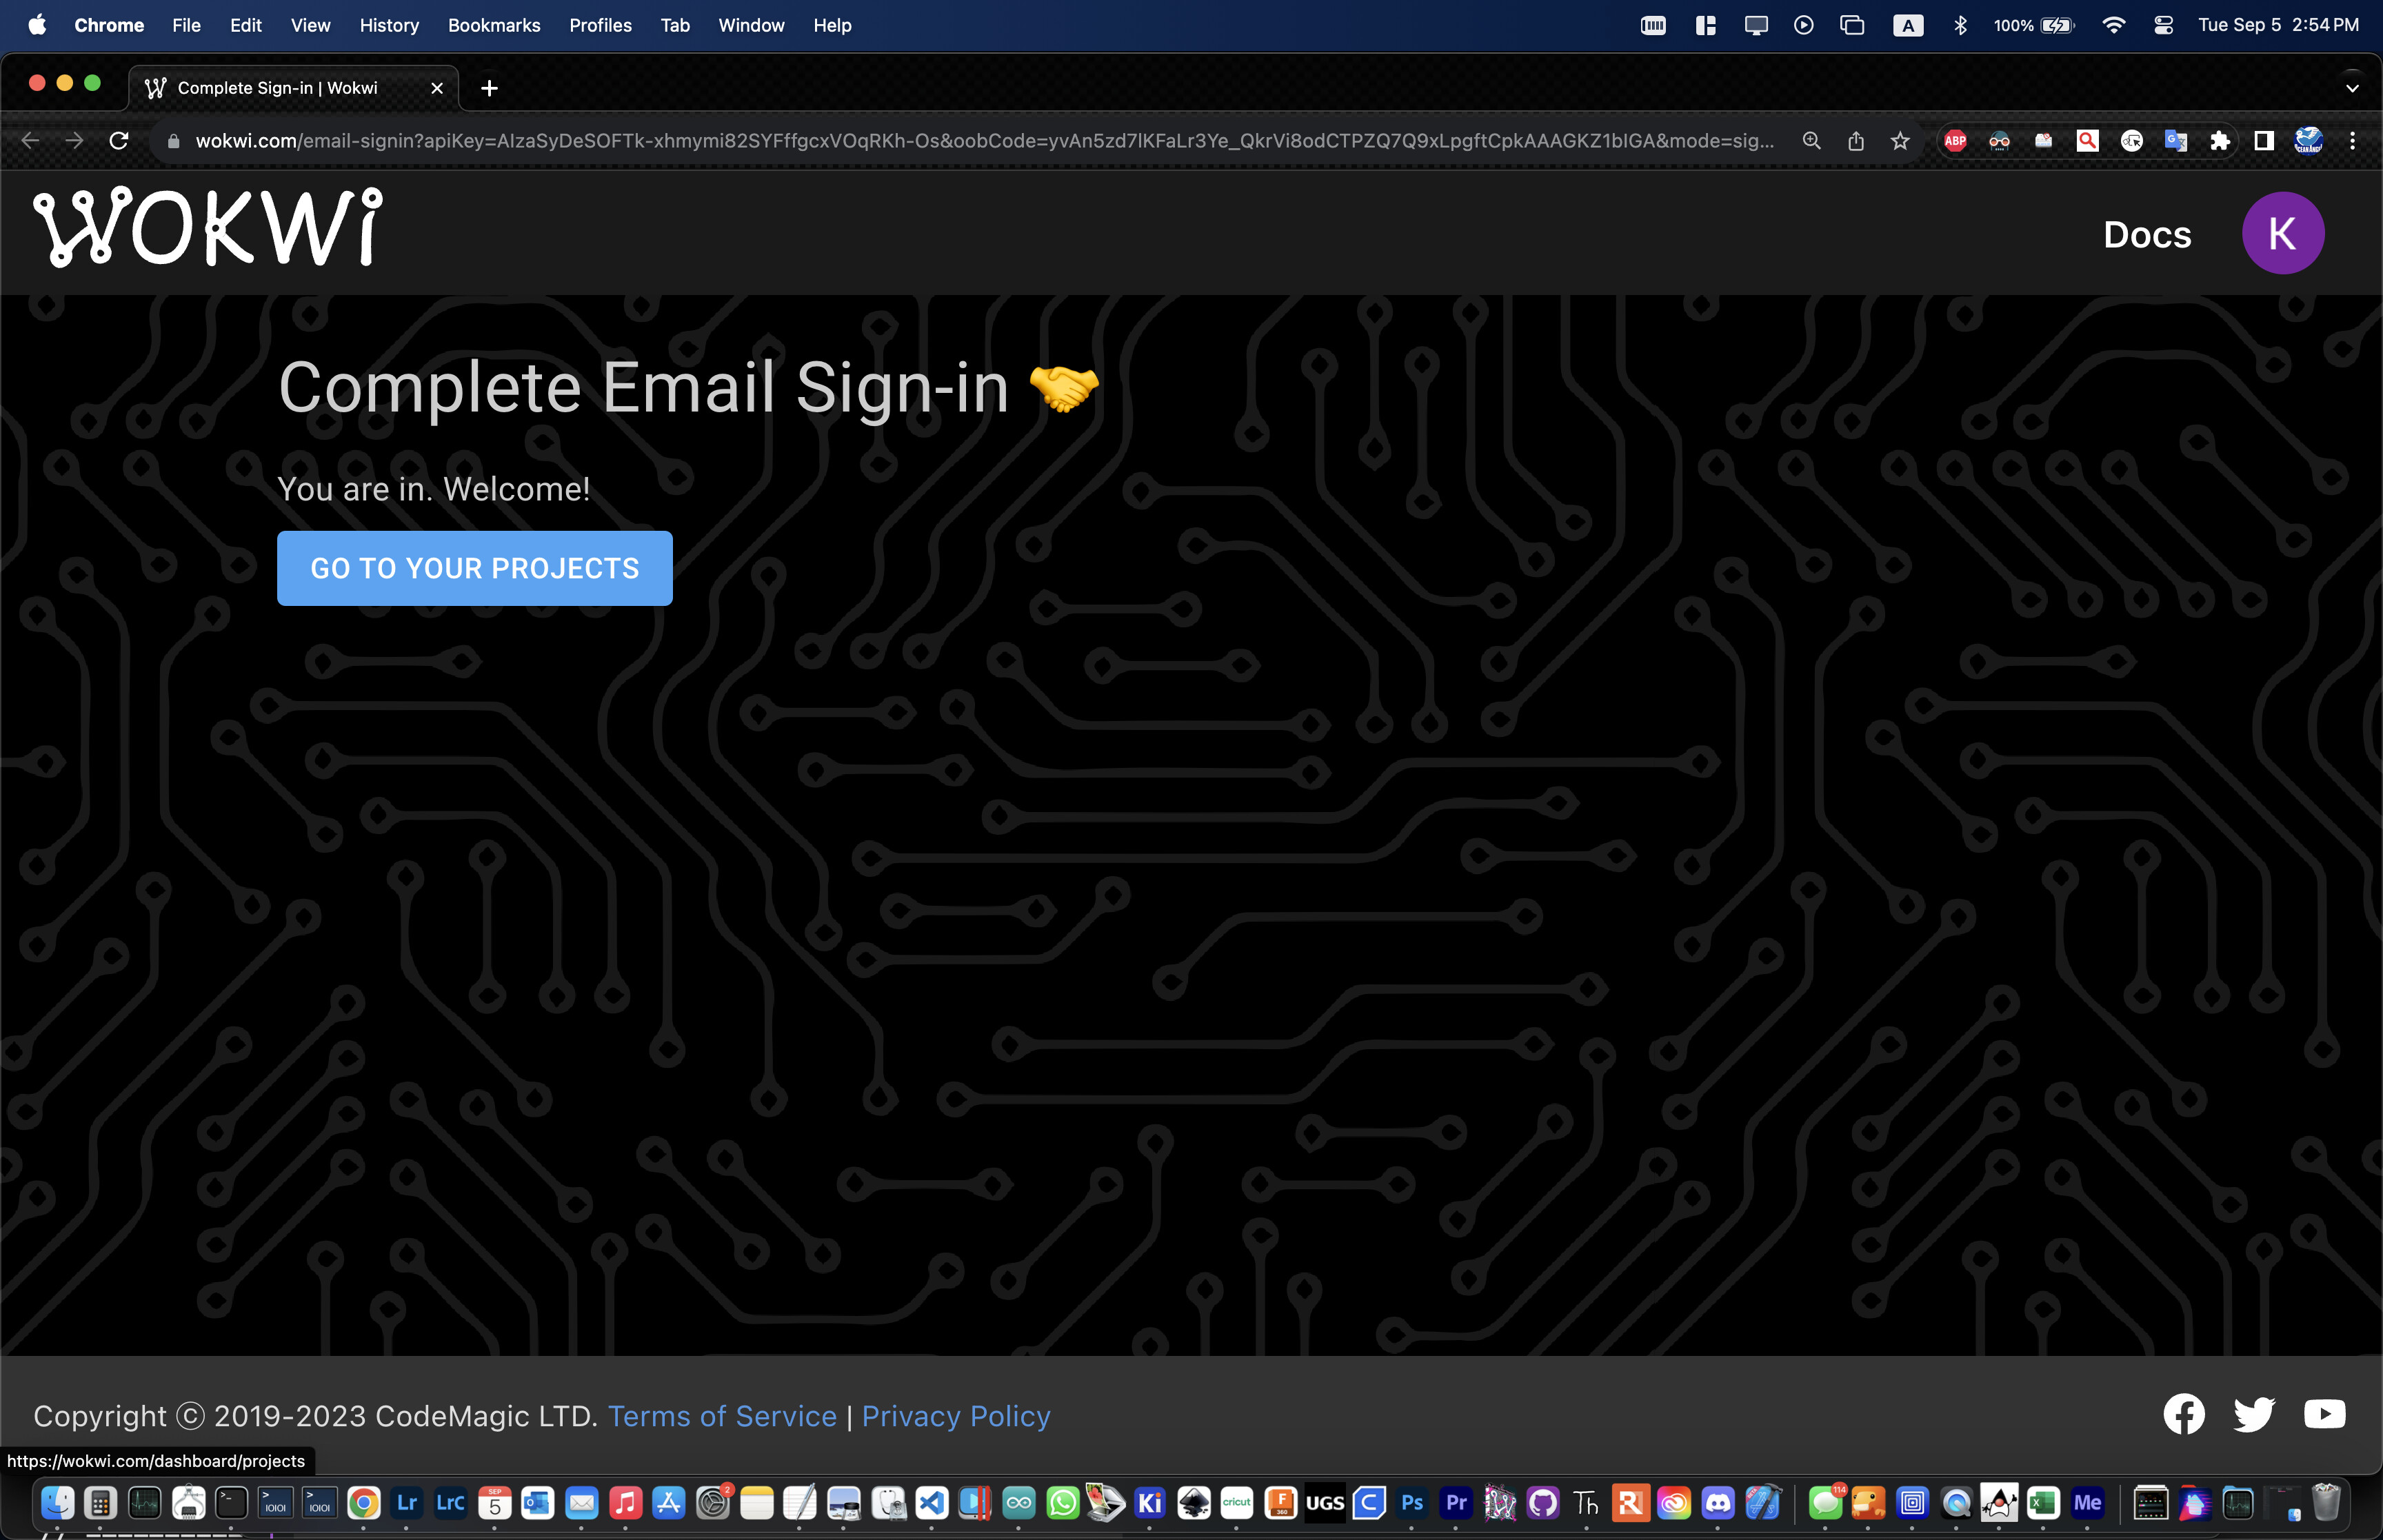The height and width of the screenshot is (1540, 2383).
Task: Click the date and time display
Action: pyautogui.click(x=2278, y=25)
